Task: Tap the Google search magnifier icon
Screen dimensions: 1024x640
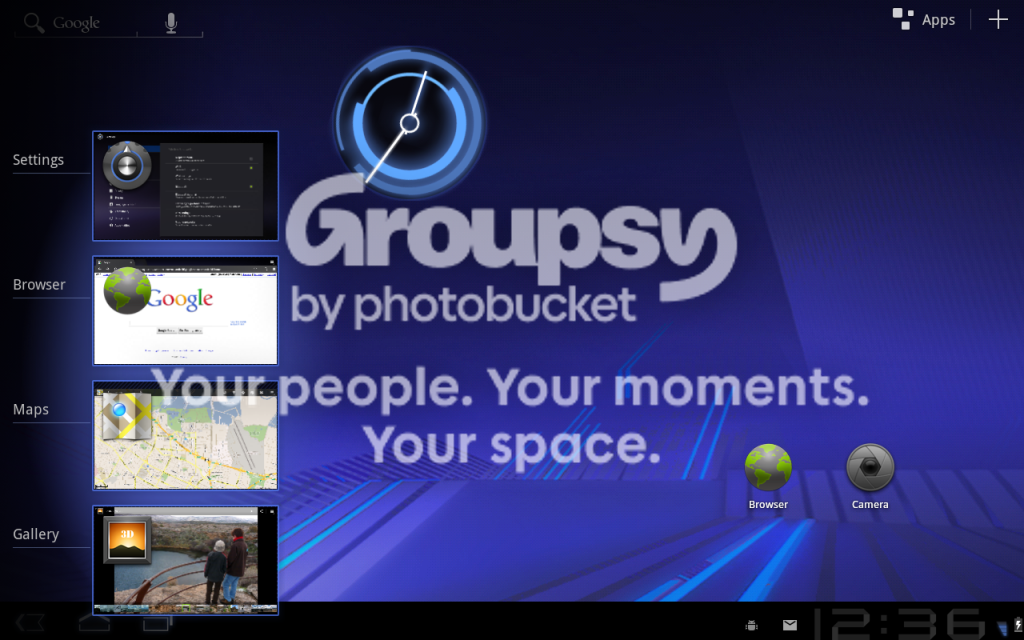Action: pyautogui.click(x=33, y=22)
